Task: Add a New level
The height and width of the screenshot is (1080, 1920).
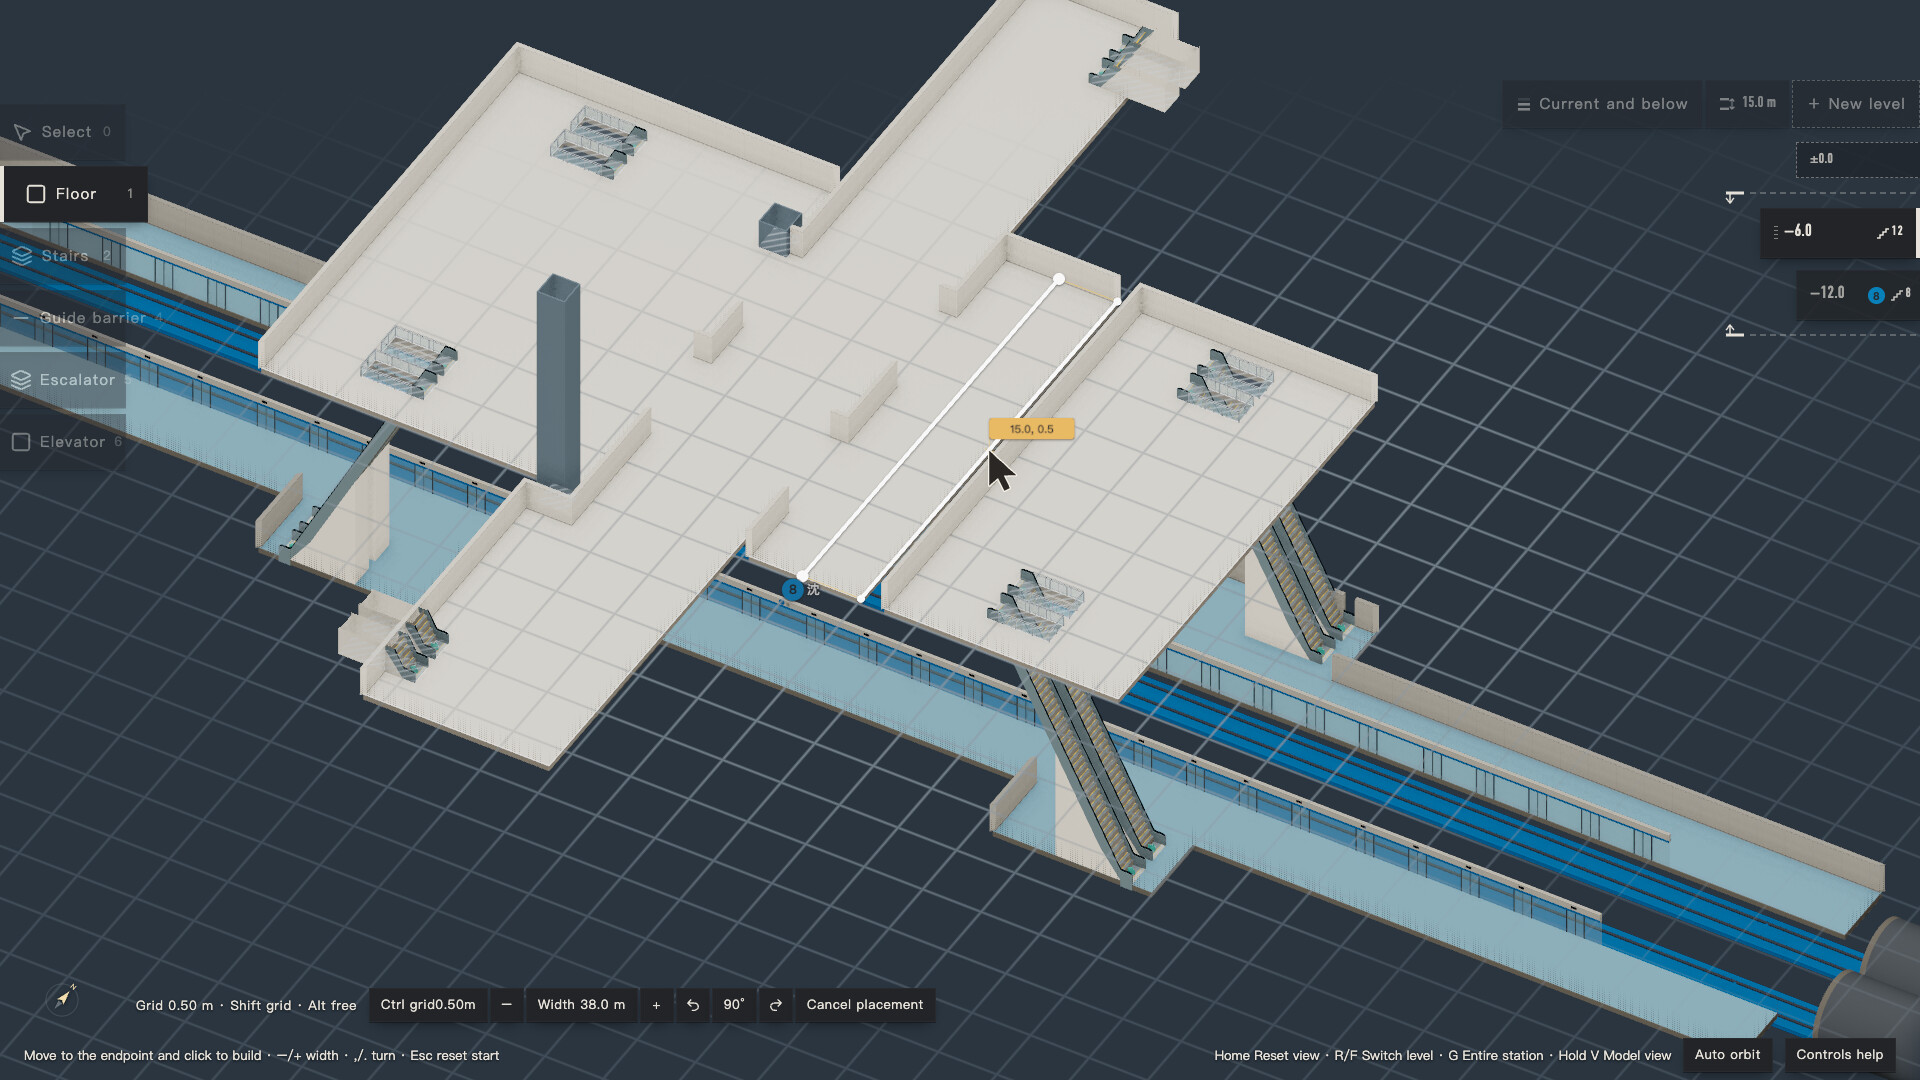Action: tap(1856, 104)
